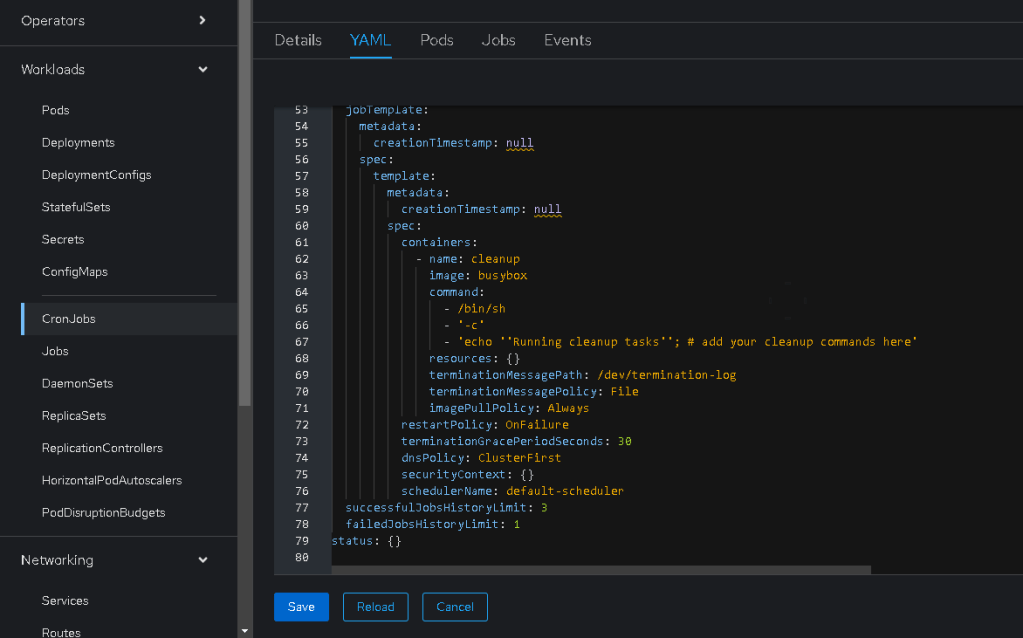The width and height of the screenshot is (1023, 638).
Task: Open the Operators navigation section
Action: tap(53, 20)
